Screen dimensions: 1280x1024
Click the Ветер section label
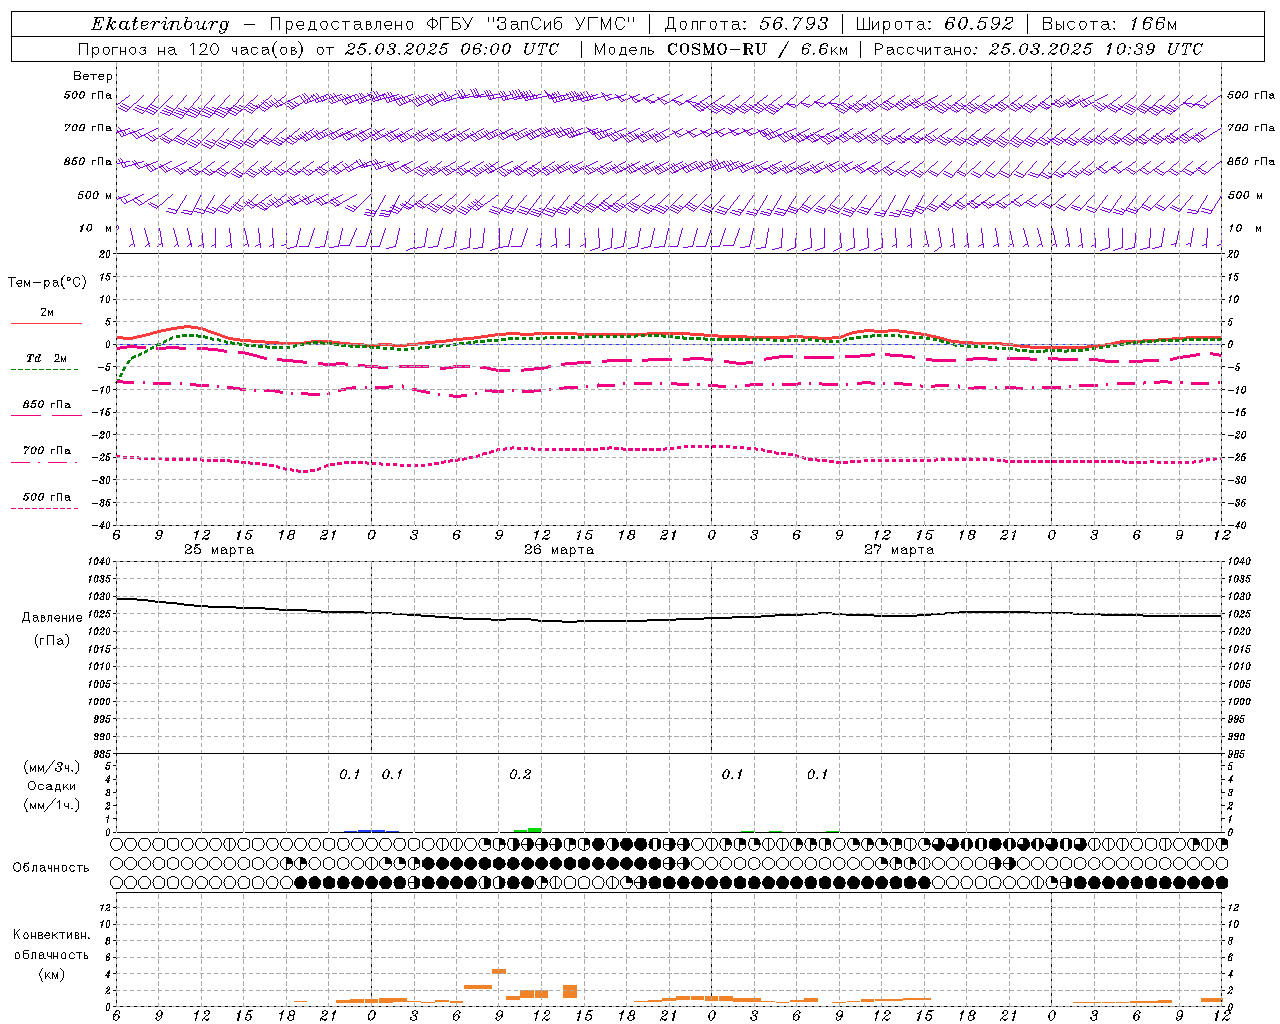[93, 76]
